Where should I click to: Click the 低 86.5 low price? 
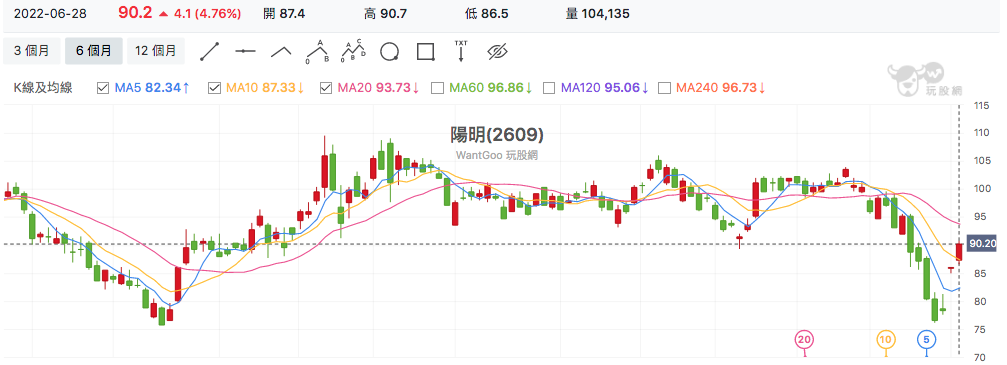click(486, 13)
